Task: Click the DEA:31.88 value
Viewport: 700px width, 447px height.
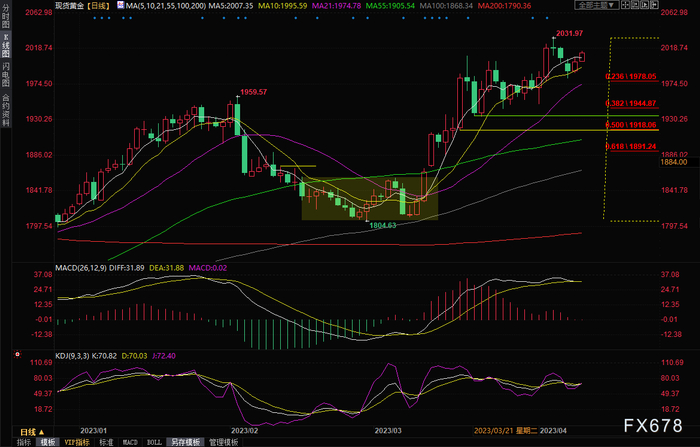Action: coord(167,268)
